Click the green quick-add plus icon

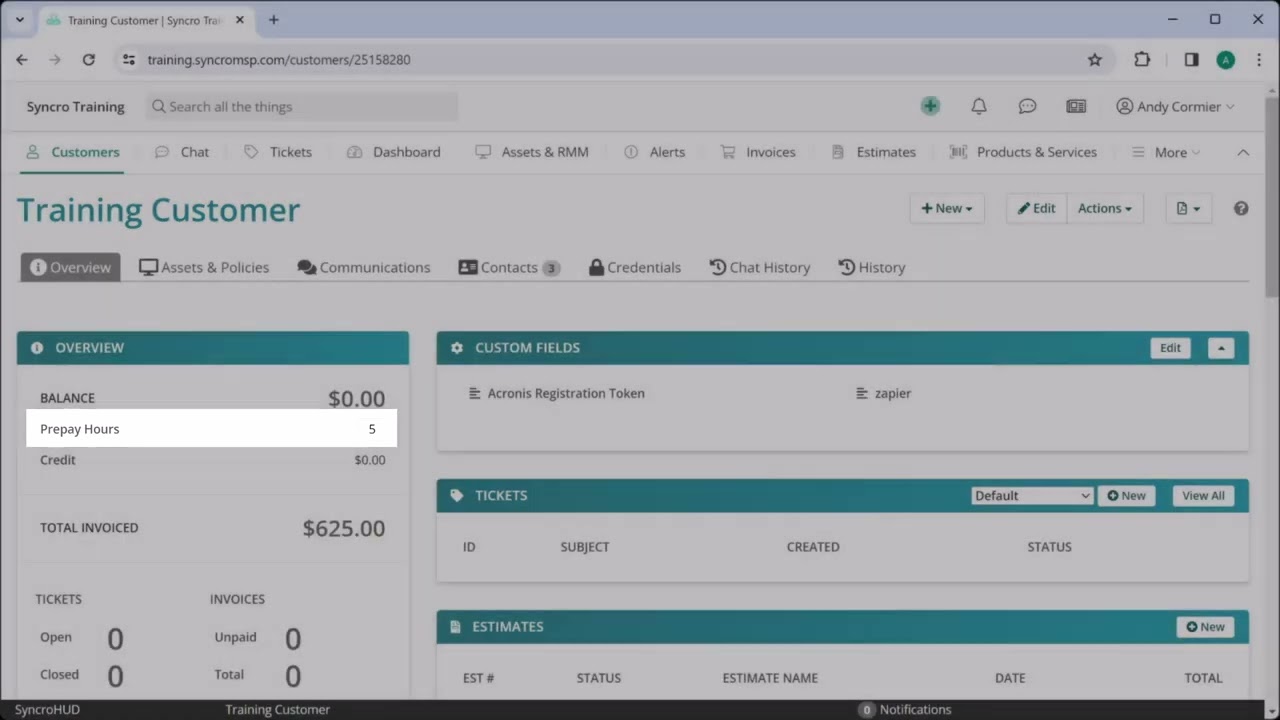click(930, 106)
